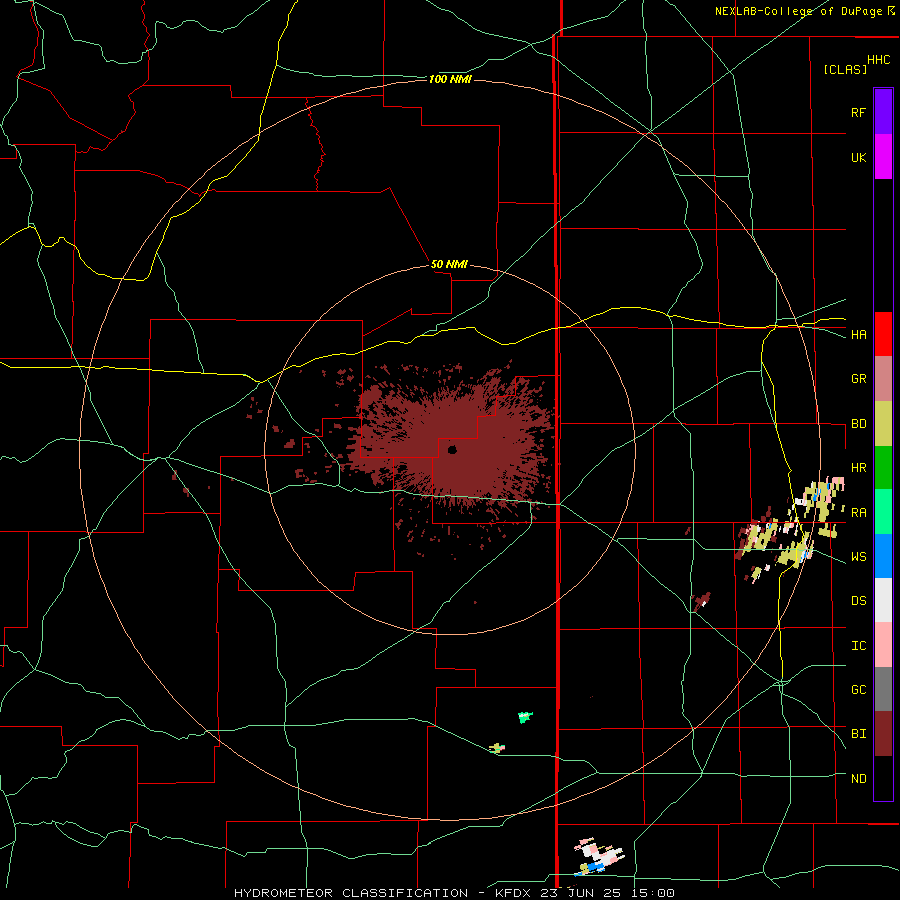
Task: Click the BD legend label
Action: click(858, 424)
